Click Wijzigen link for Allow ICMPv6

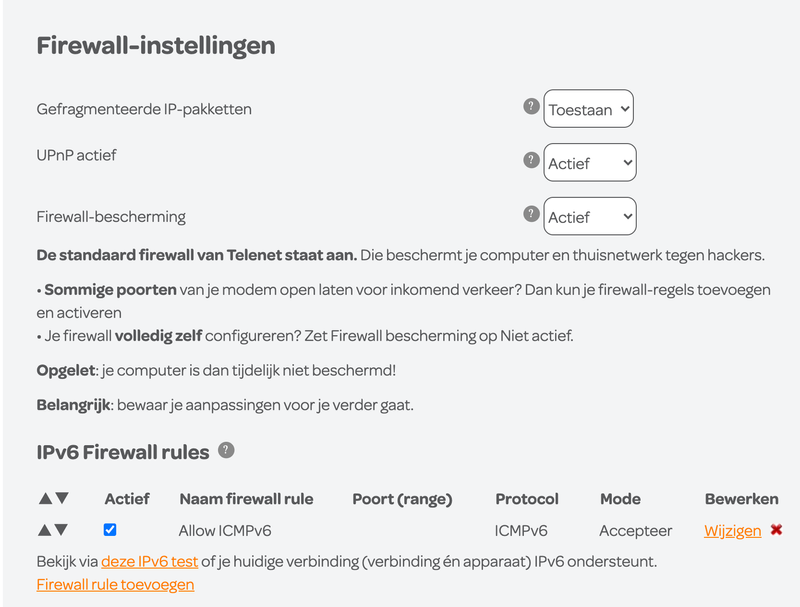[733, 531]
